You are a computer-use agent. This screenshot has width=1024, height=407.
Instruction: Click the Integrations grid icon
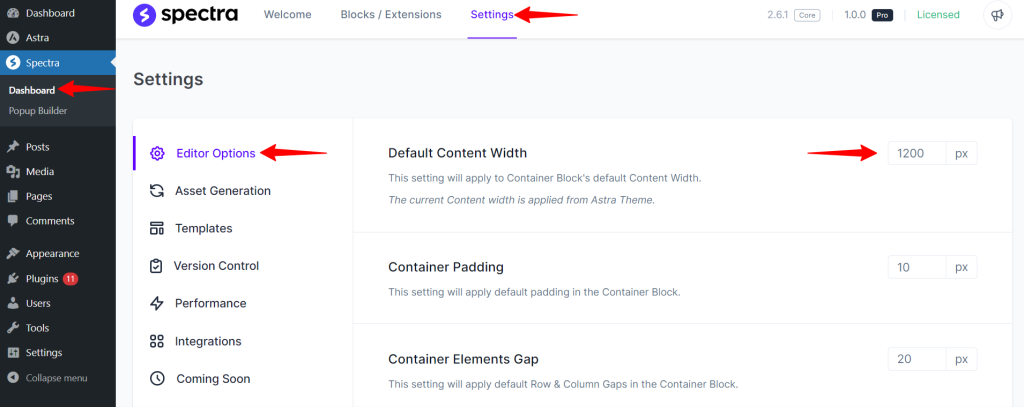(157, 342)
